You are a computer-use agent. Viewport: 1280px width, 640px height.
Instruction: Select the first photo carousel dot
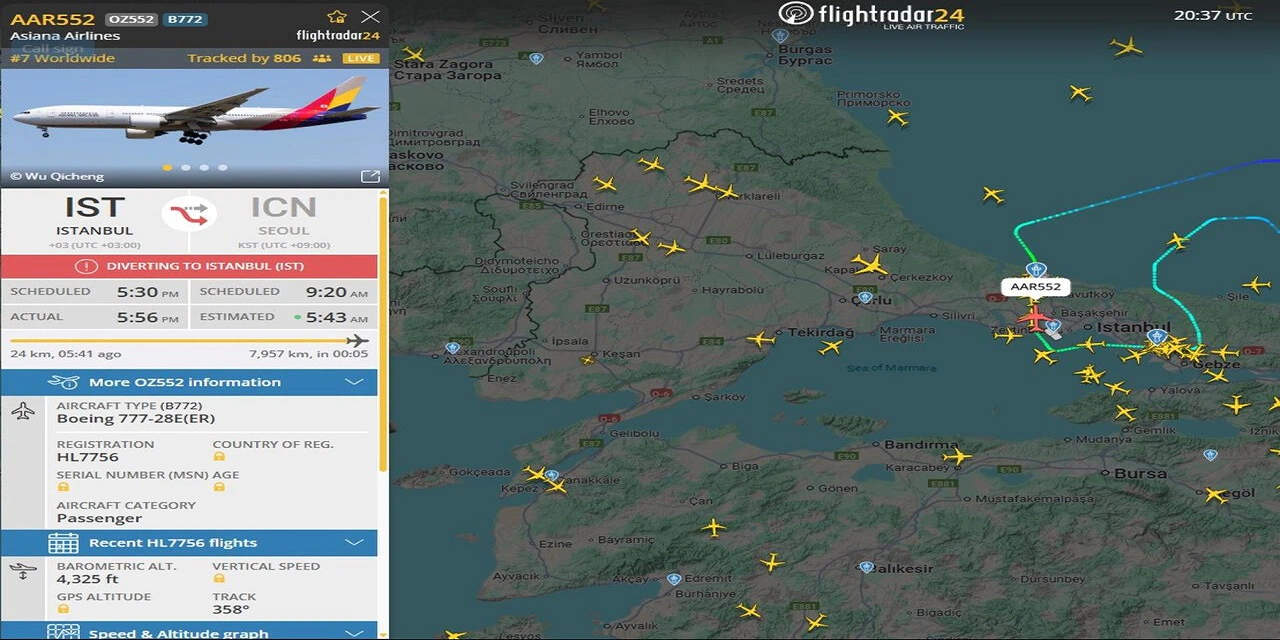167,168
